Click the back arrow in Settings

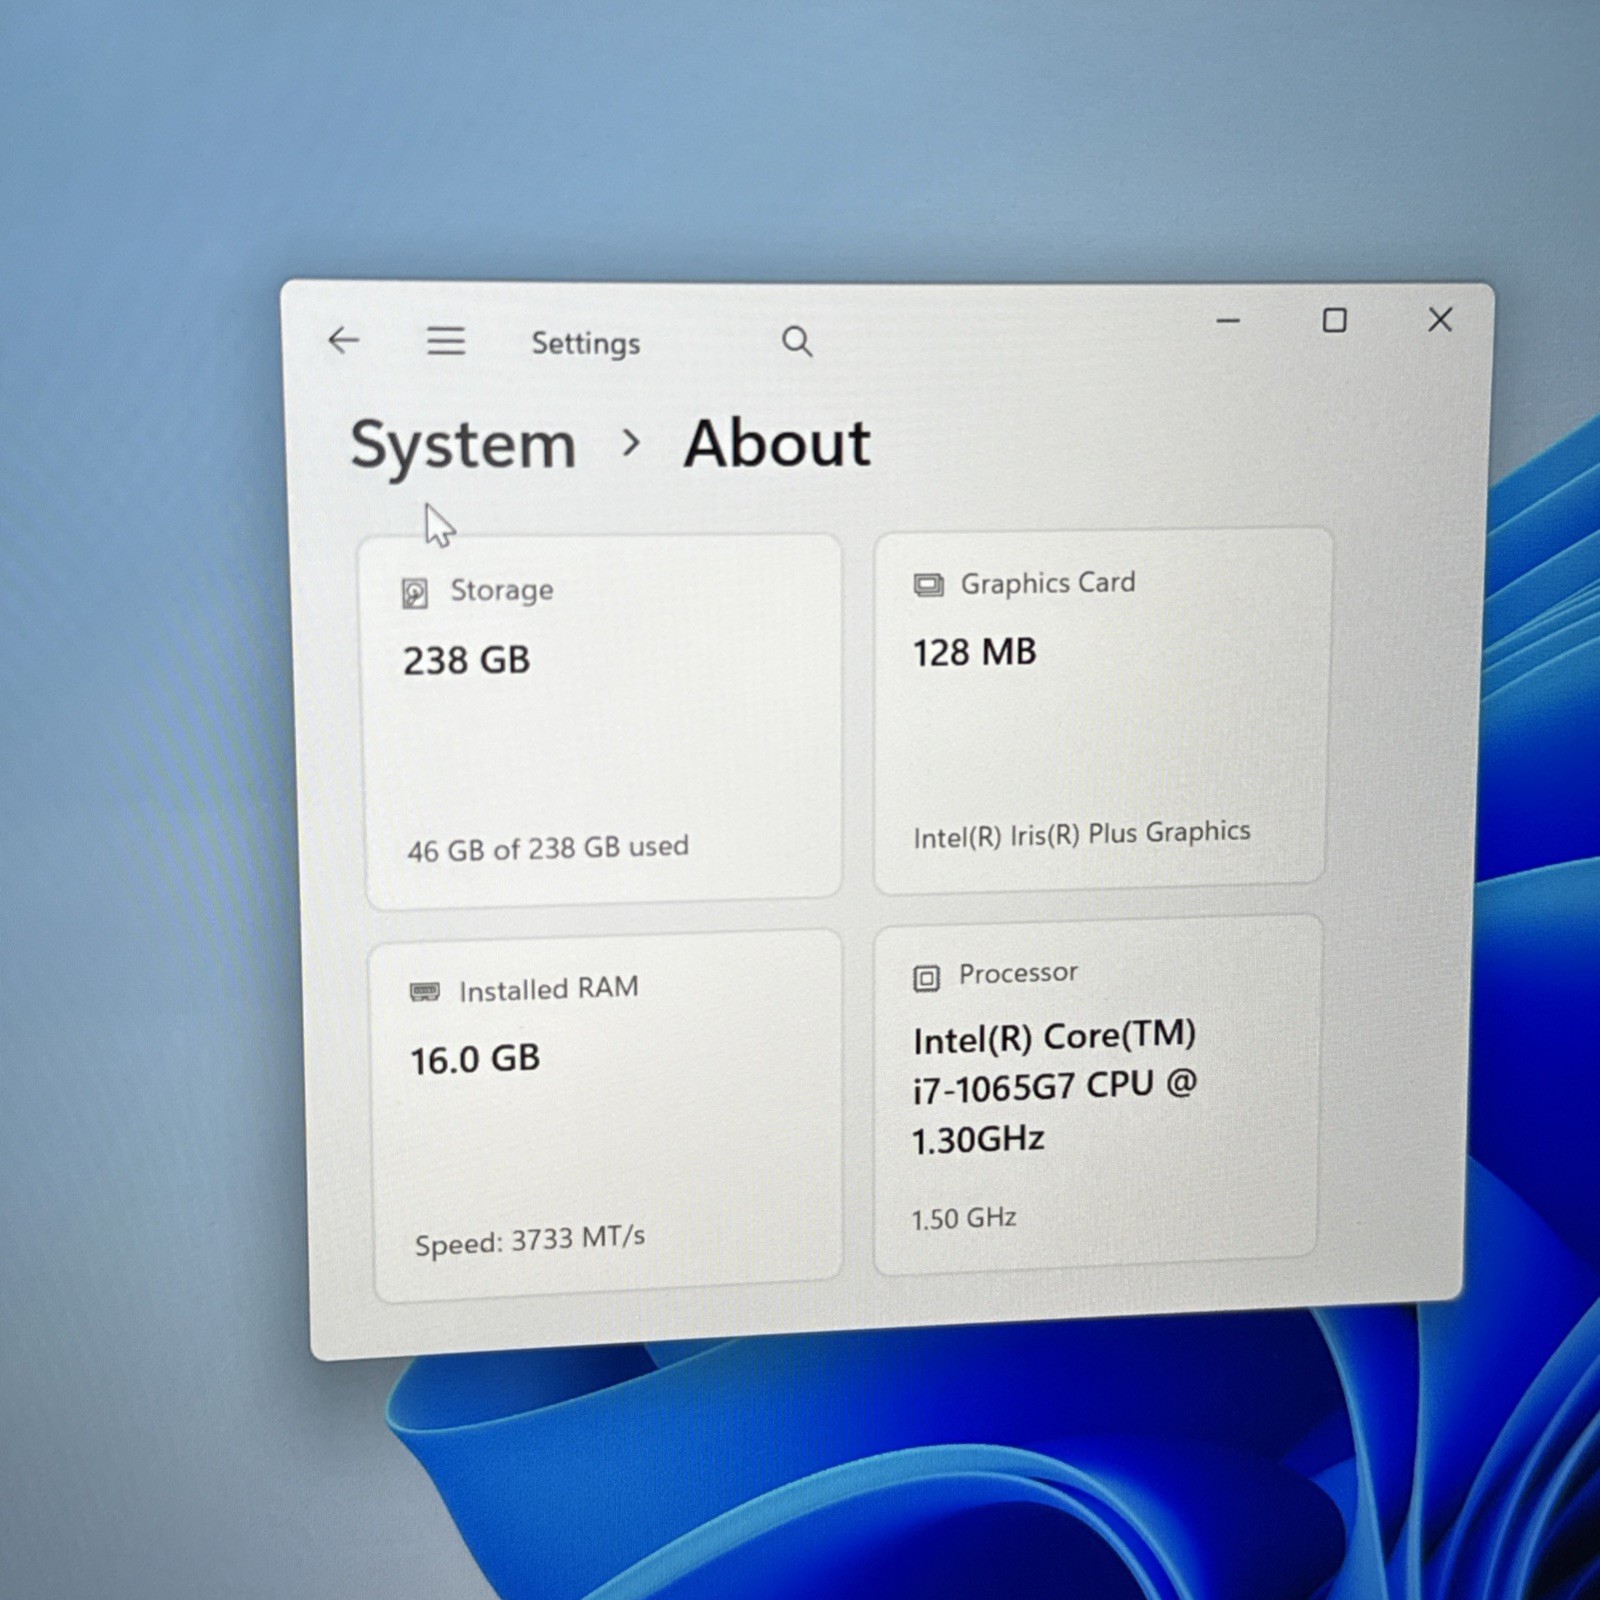[x=344, y=341]
